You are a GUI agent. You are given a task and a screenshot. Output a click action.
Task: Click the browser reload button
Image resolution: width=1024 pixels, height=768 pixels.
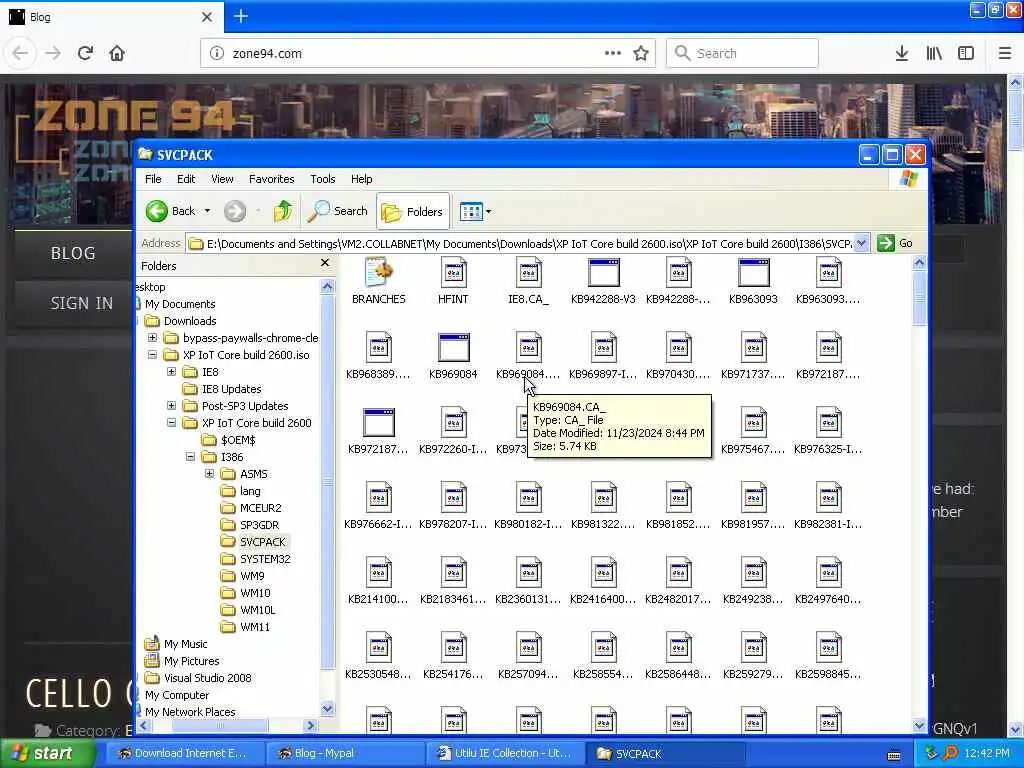[85, 53]
